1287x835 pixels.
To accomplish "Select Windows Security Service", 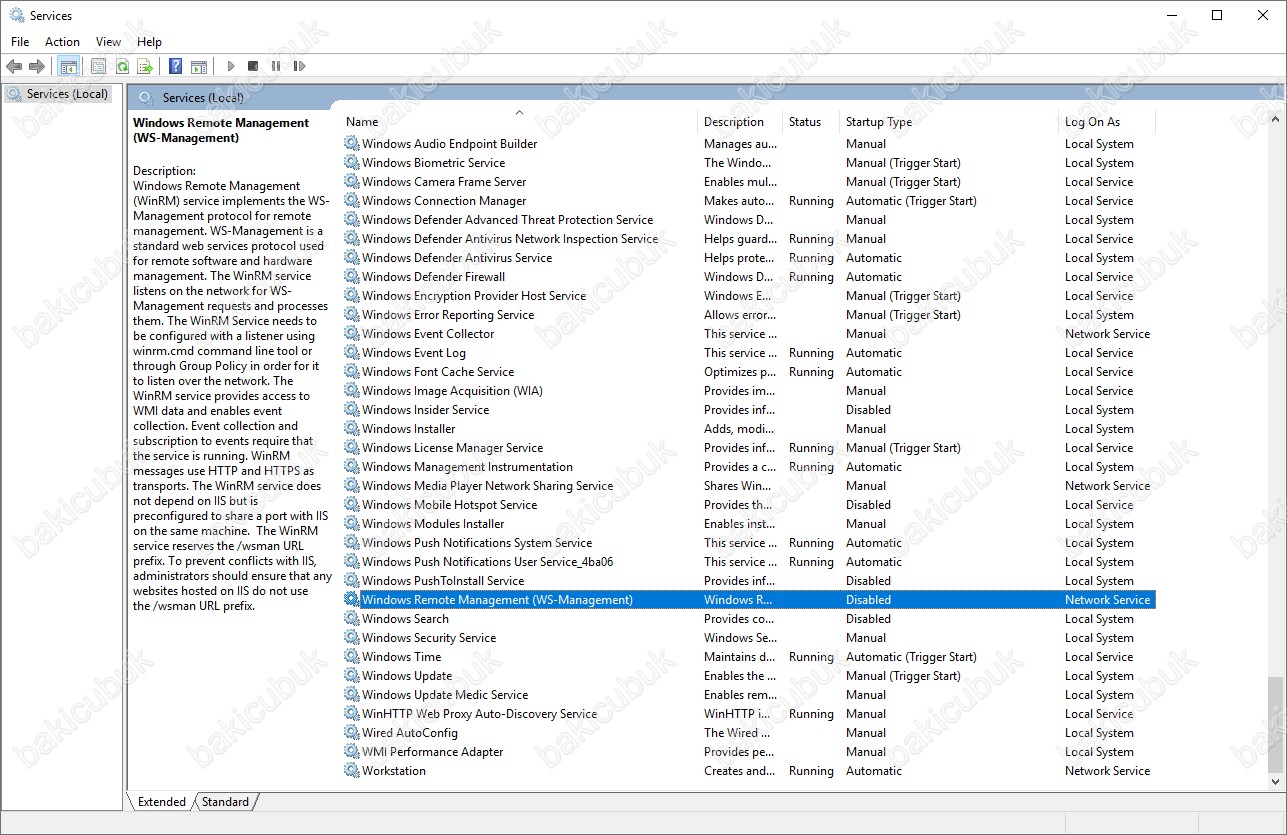I will [749, 638].
